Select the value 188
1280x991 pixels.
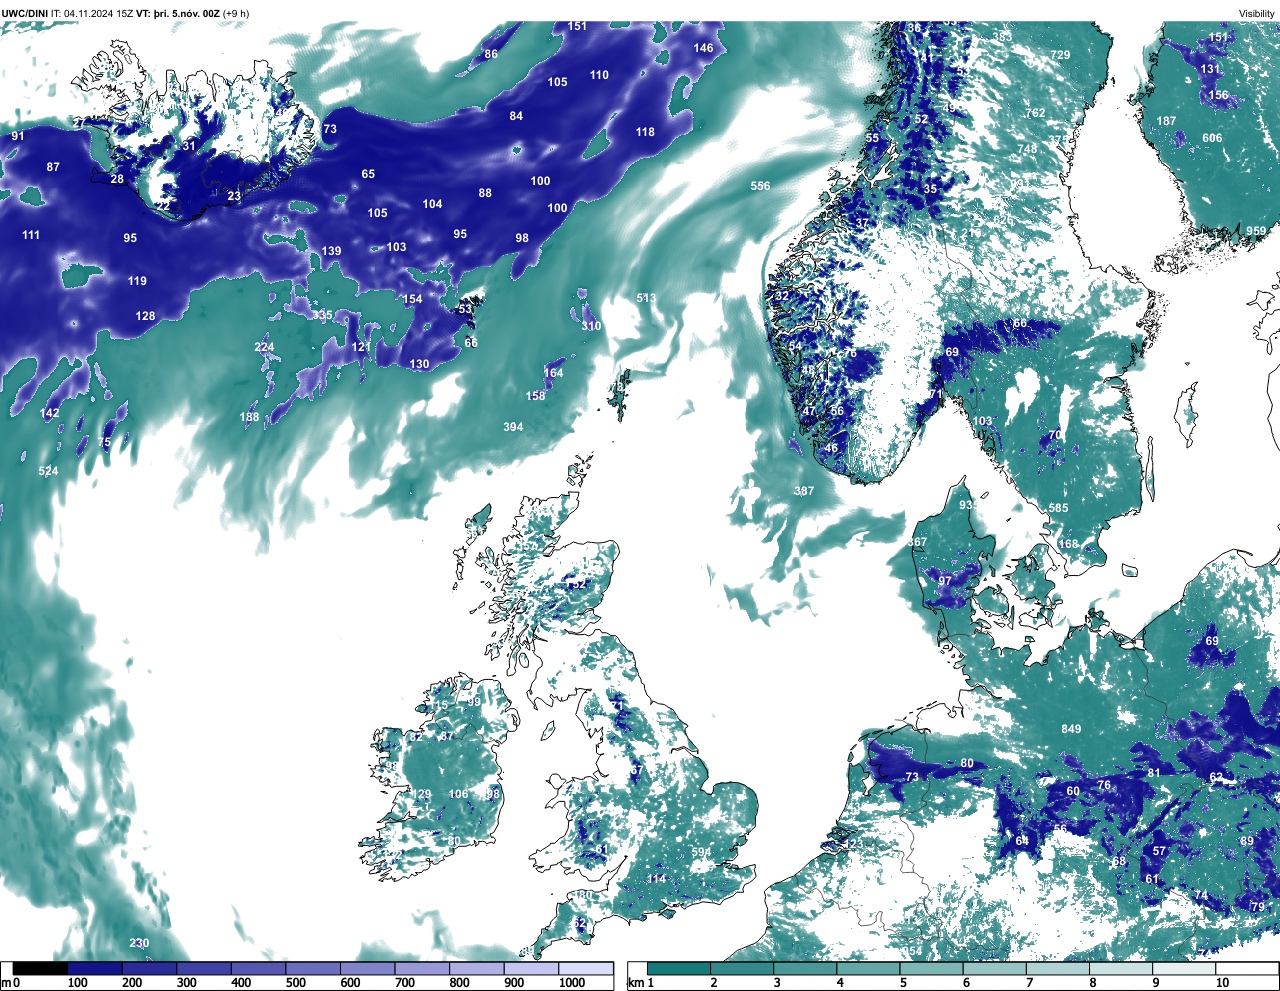[249, 417]
